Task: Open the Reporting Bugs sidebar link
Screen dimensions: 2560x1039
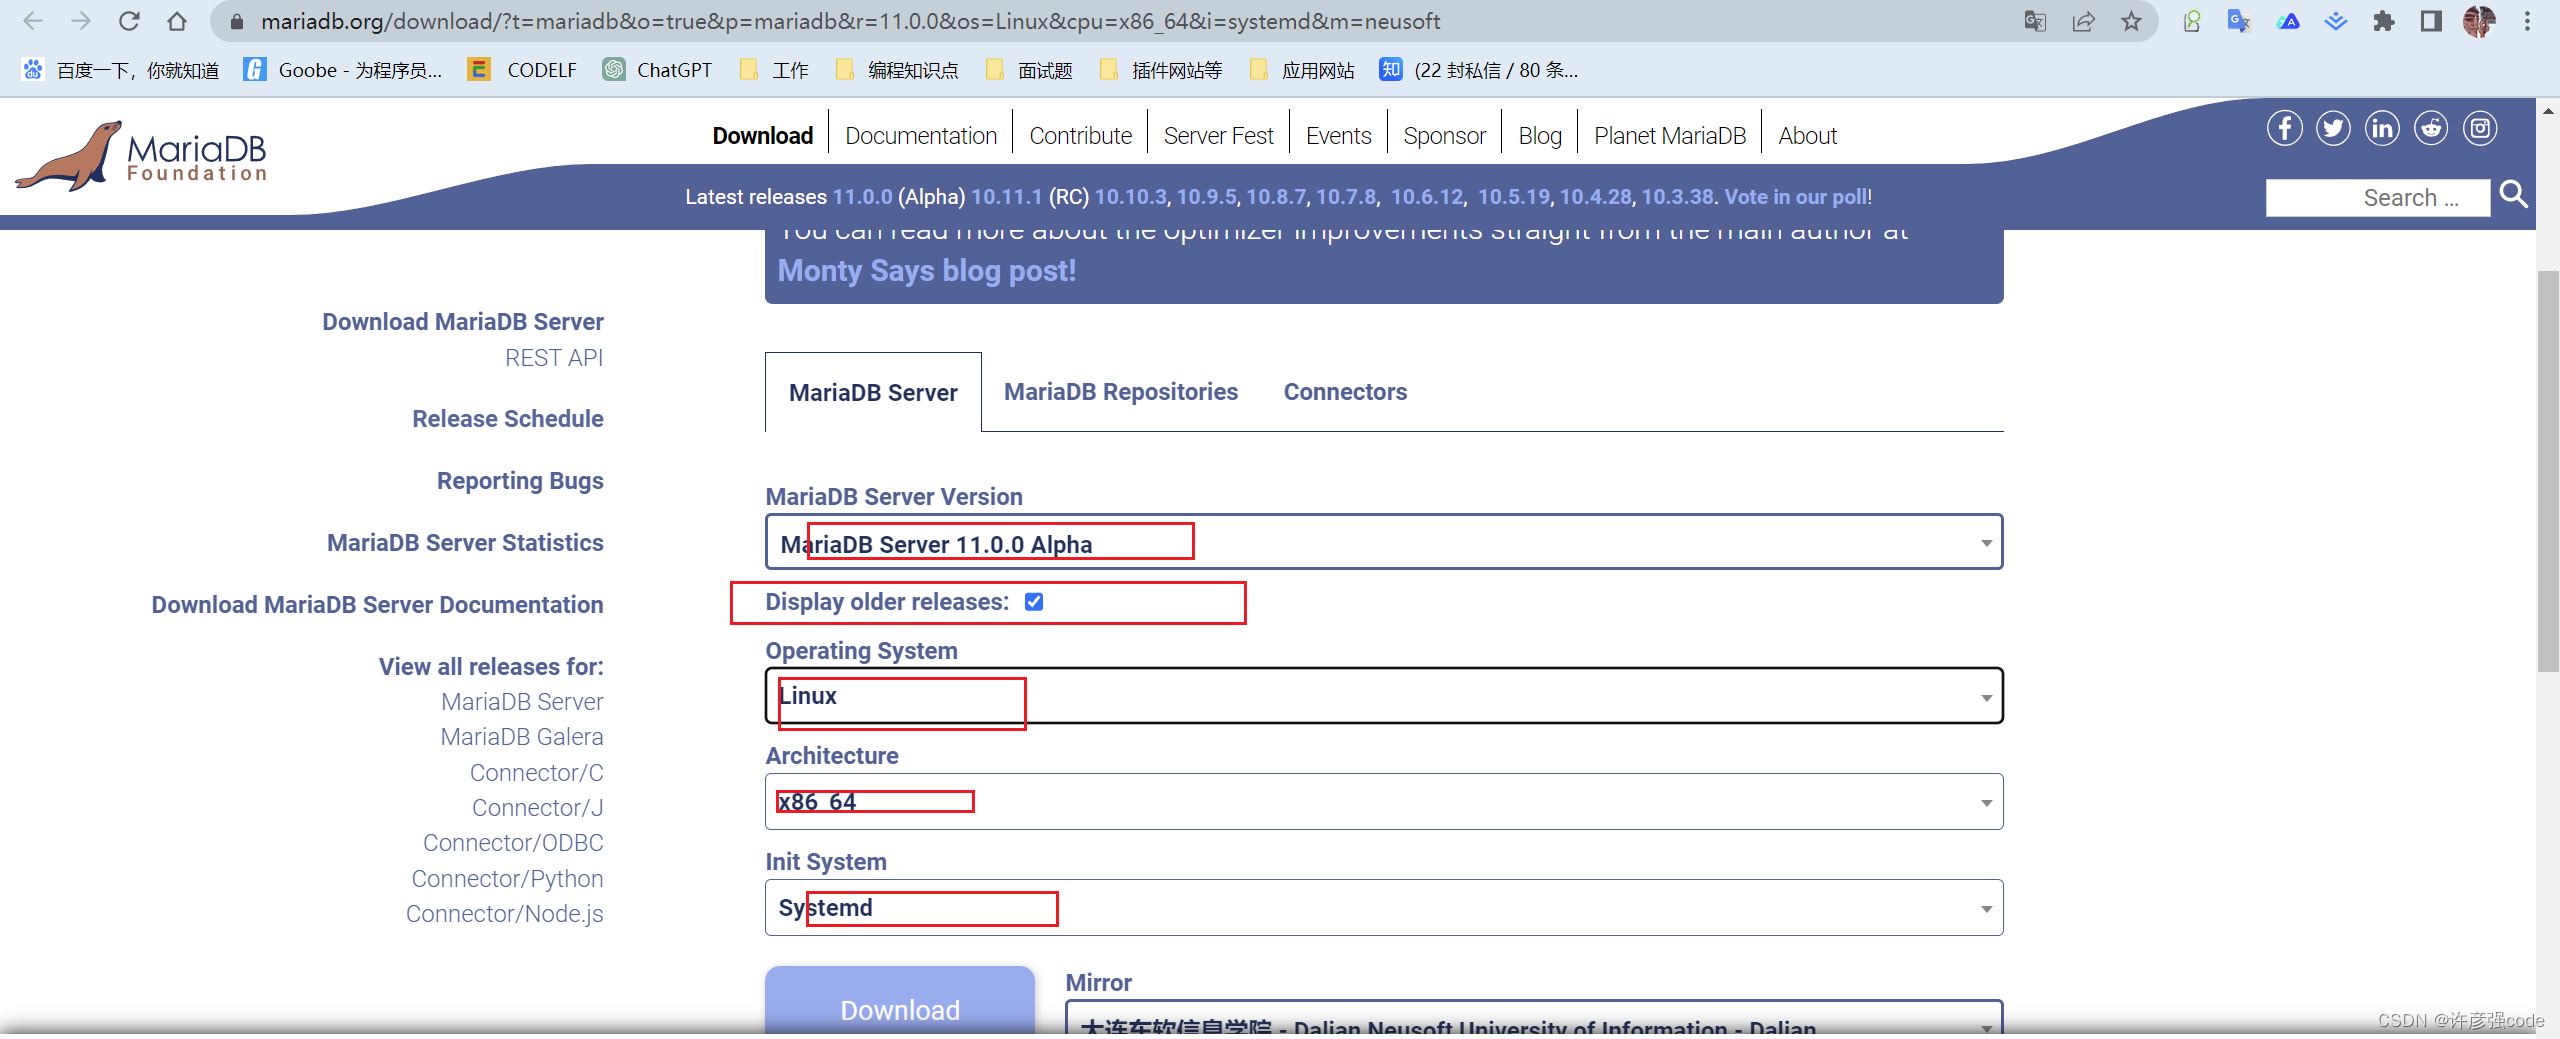Action: point(520,481)
